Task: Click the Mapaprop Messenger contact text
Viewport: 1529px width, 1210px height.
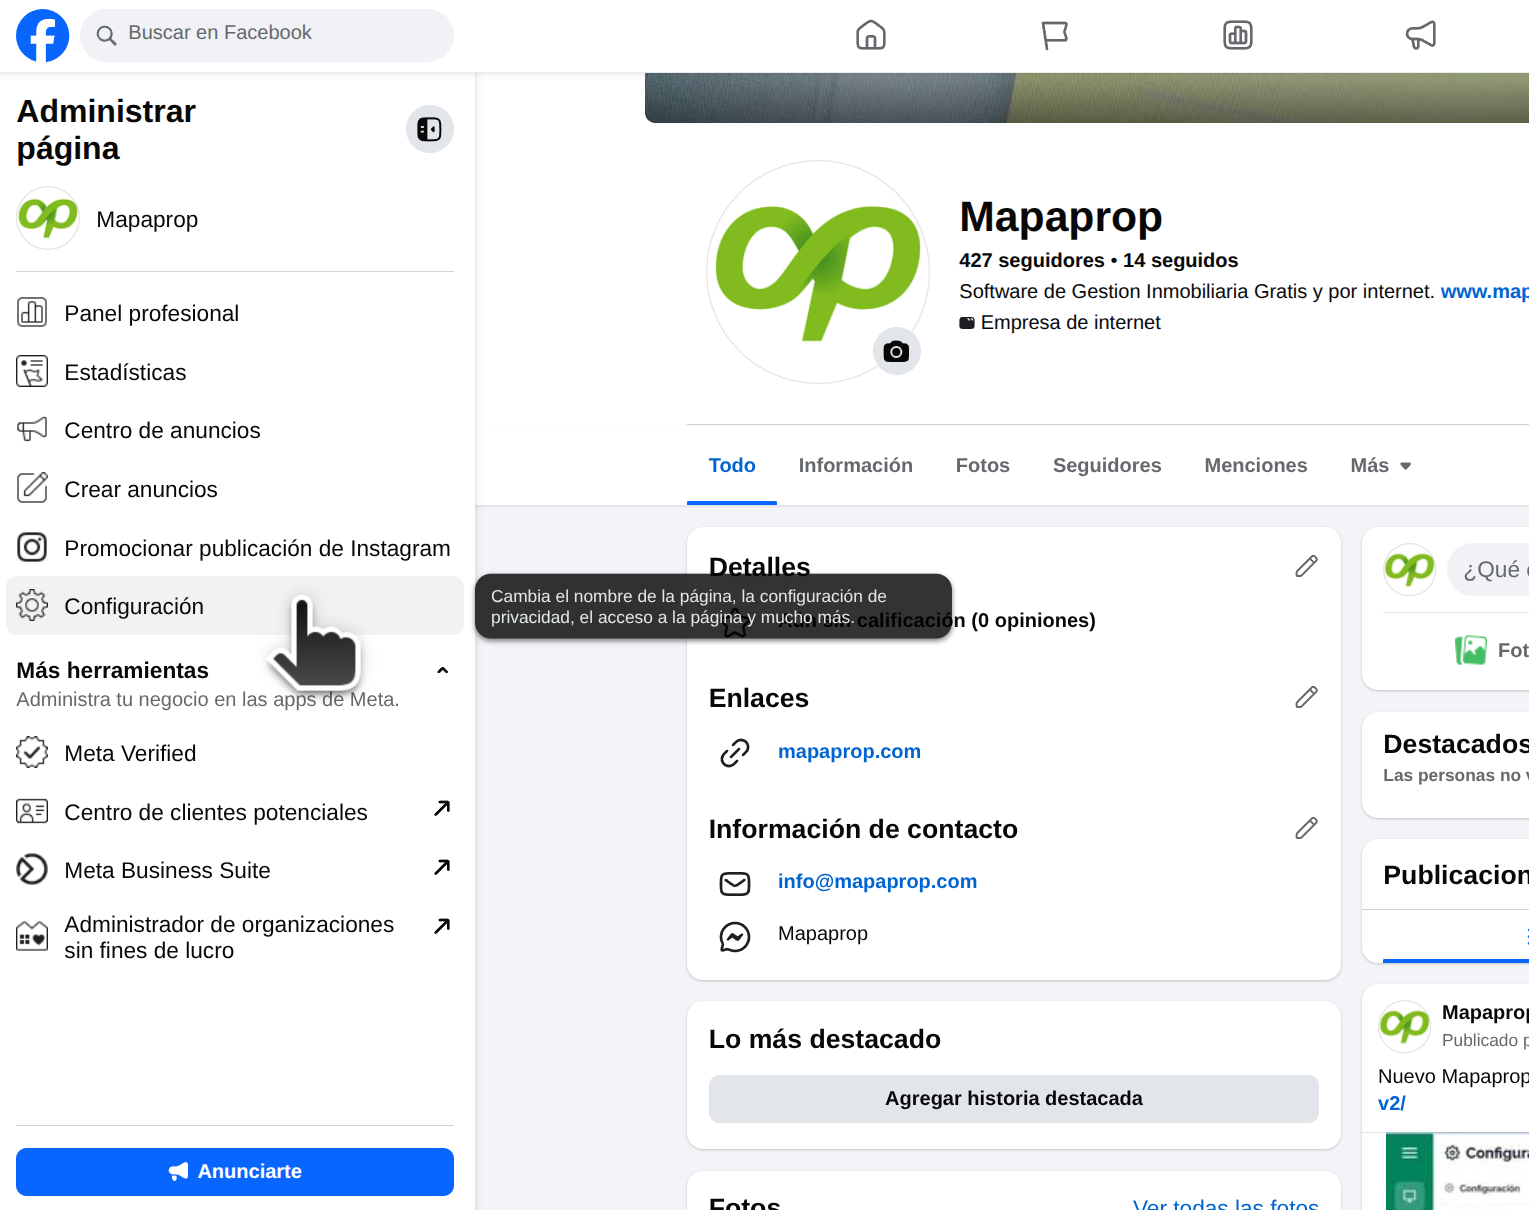Action: point(823,933)
